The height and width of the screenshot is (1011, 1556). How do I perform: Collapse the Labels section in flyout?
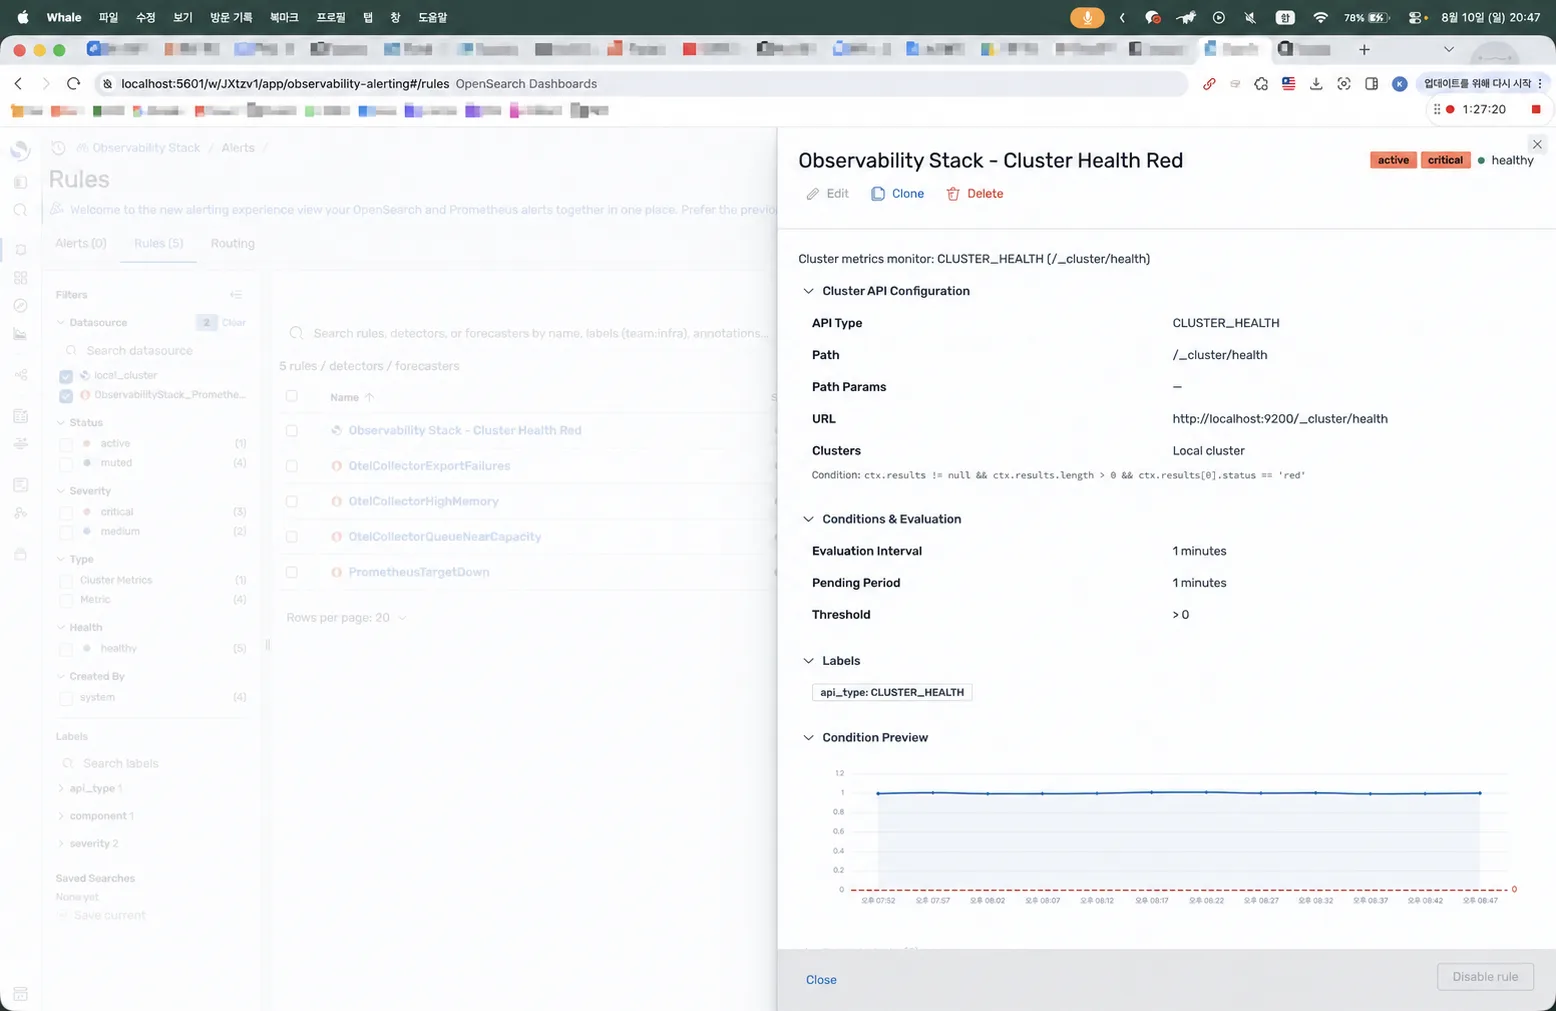pos(808,661)
